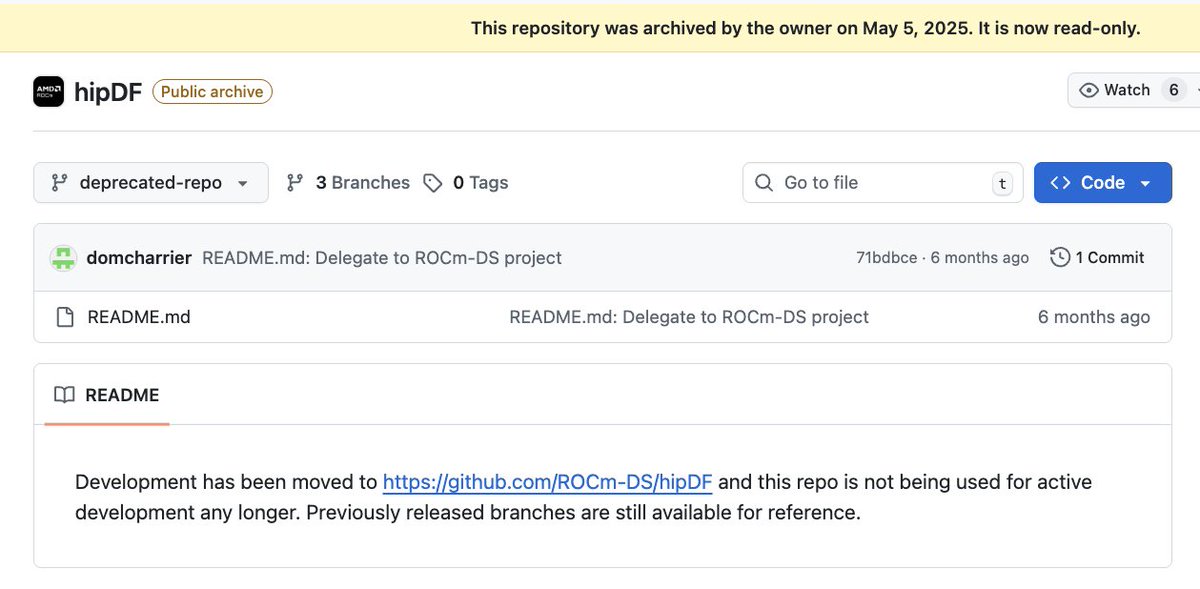Viewport: 1200px width, 589px height.
Task: Click the Public archive badge
Action: pos(212,92)
